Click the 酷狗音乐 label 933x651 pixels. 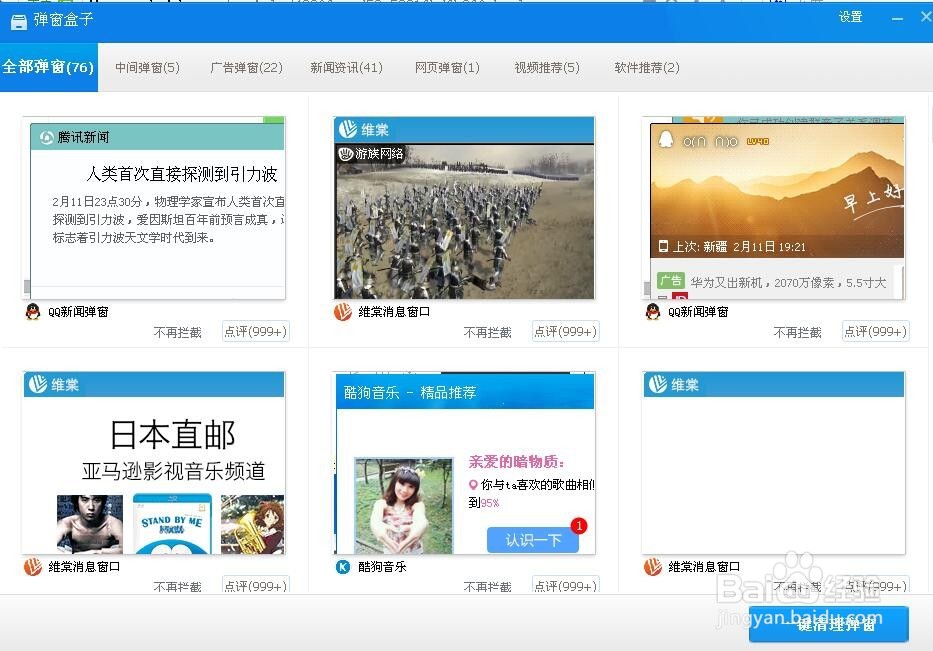382,567
